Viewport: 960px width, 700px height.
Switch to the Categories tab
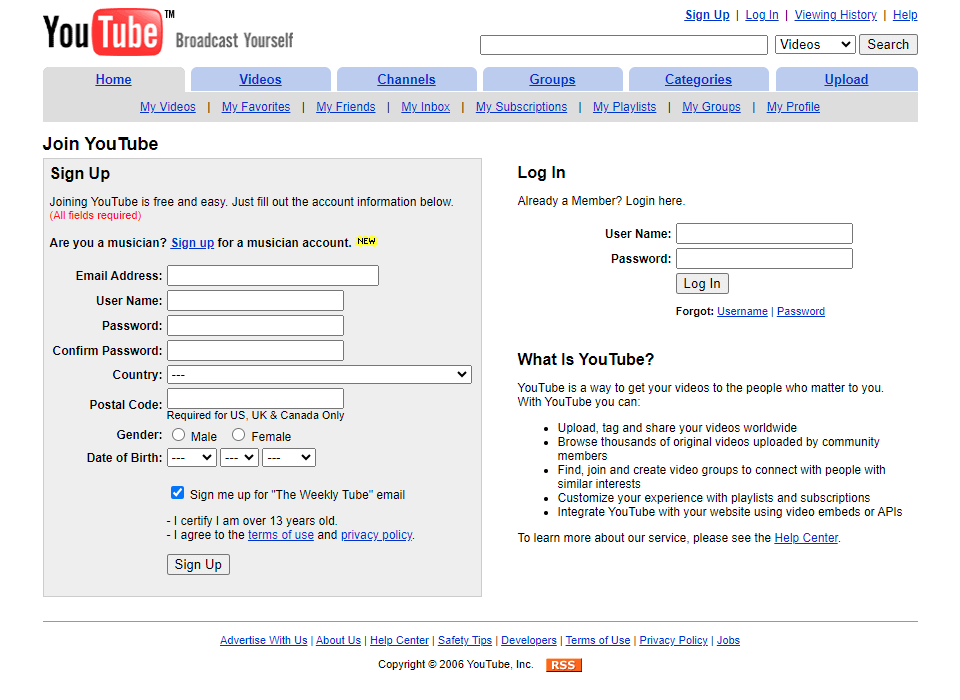tap(699, 80)
